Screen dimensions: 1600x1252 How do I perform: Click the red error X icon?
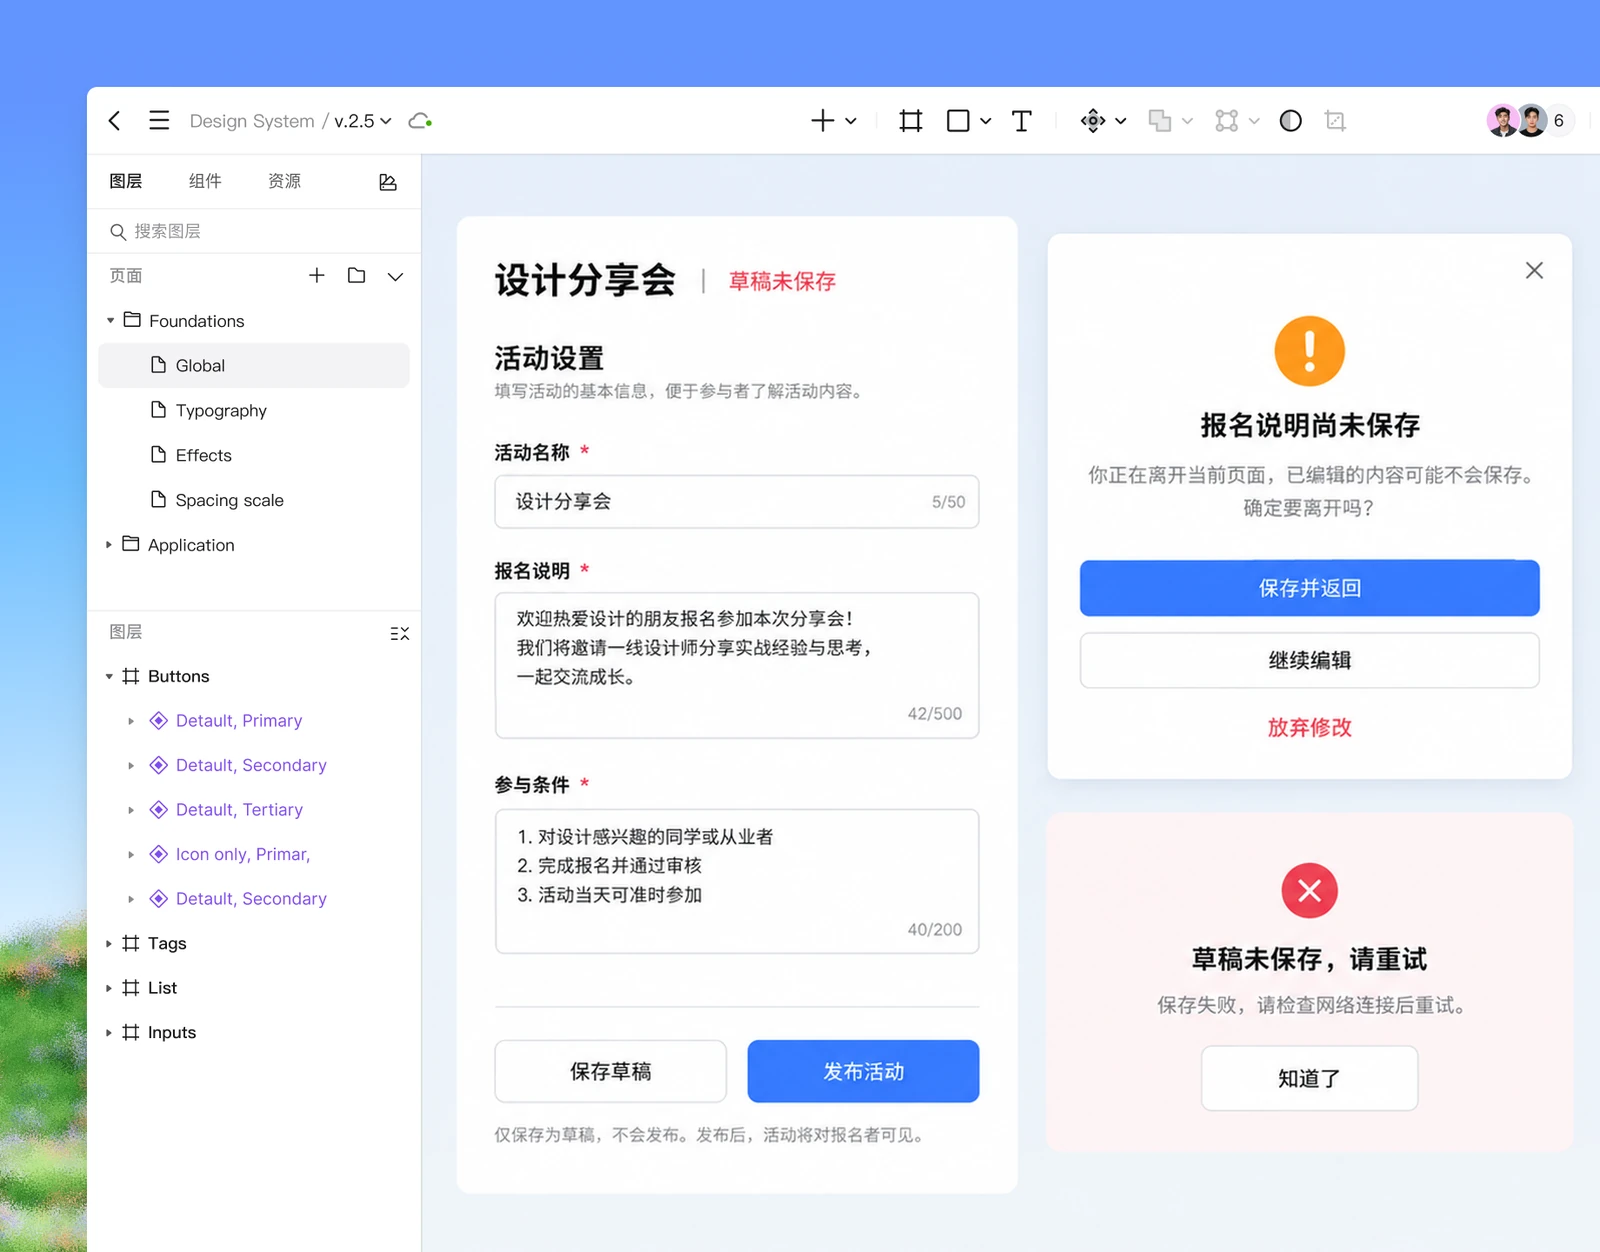click(x=1310, y=890)
